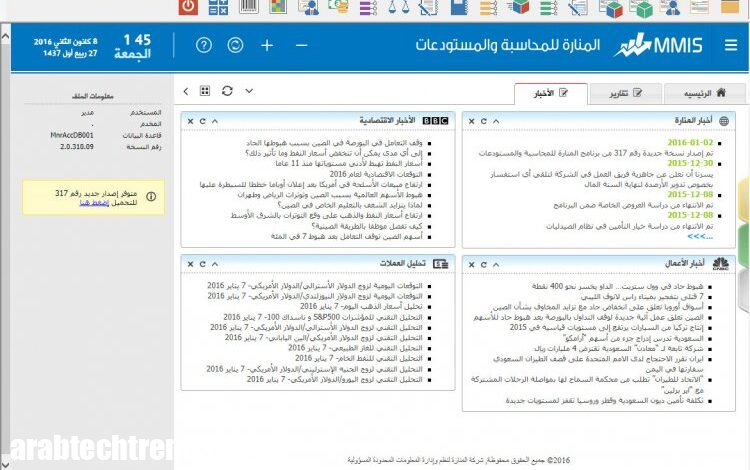Click the red power icon in top toolbar
The height and width of the screenshot is (470, 750).
click(188, 7)
